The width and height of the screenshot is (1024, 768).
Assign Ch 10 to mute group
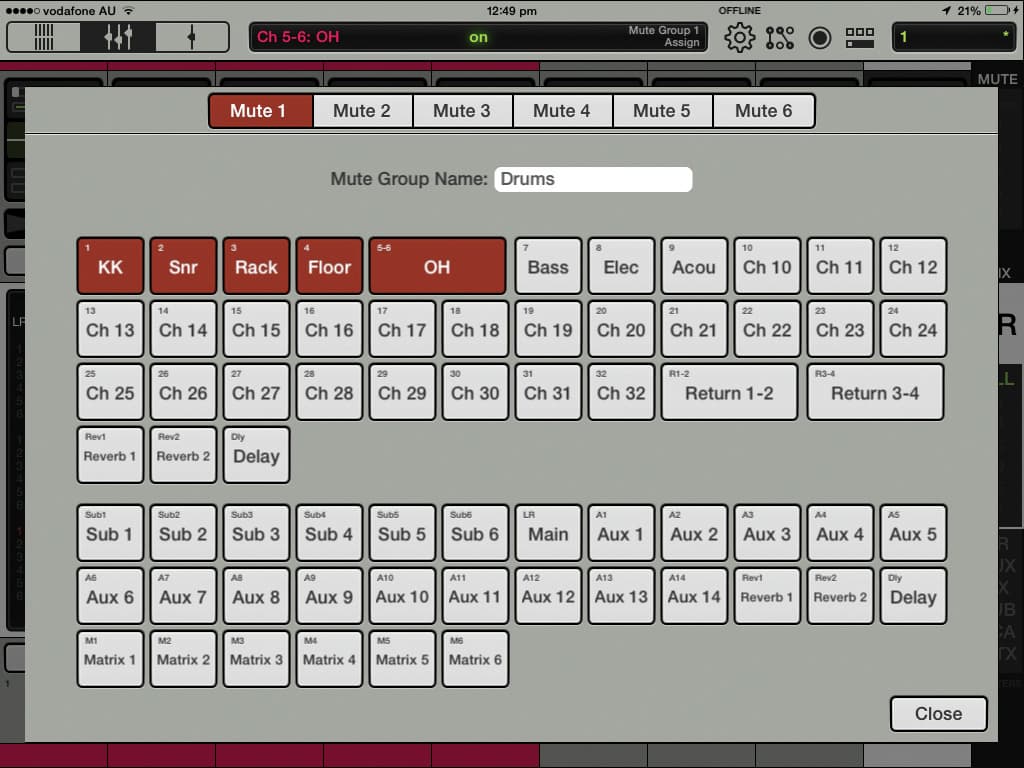(x=767, y=266)
